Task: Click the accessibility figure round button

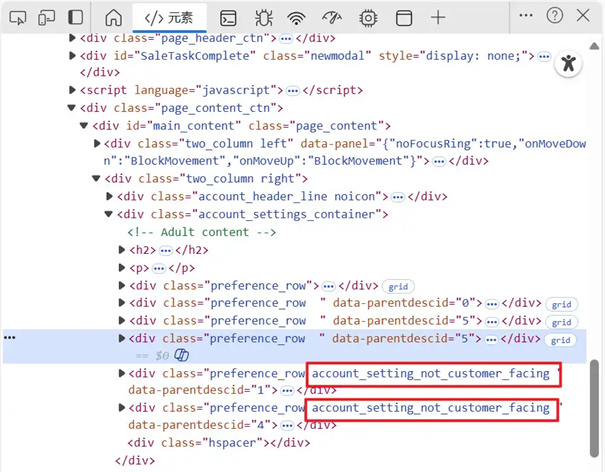Action: click(568, 63)
